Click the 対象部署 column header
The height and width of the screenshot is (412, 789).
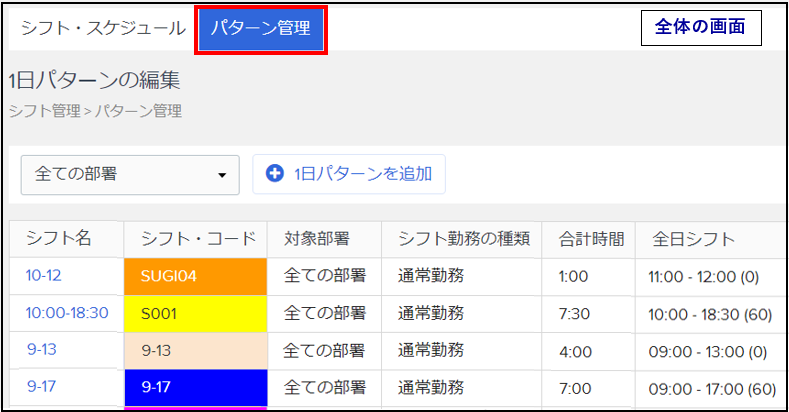coord(317,239)
